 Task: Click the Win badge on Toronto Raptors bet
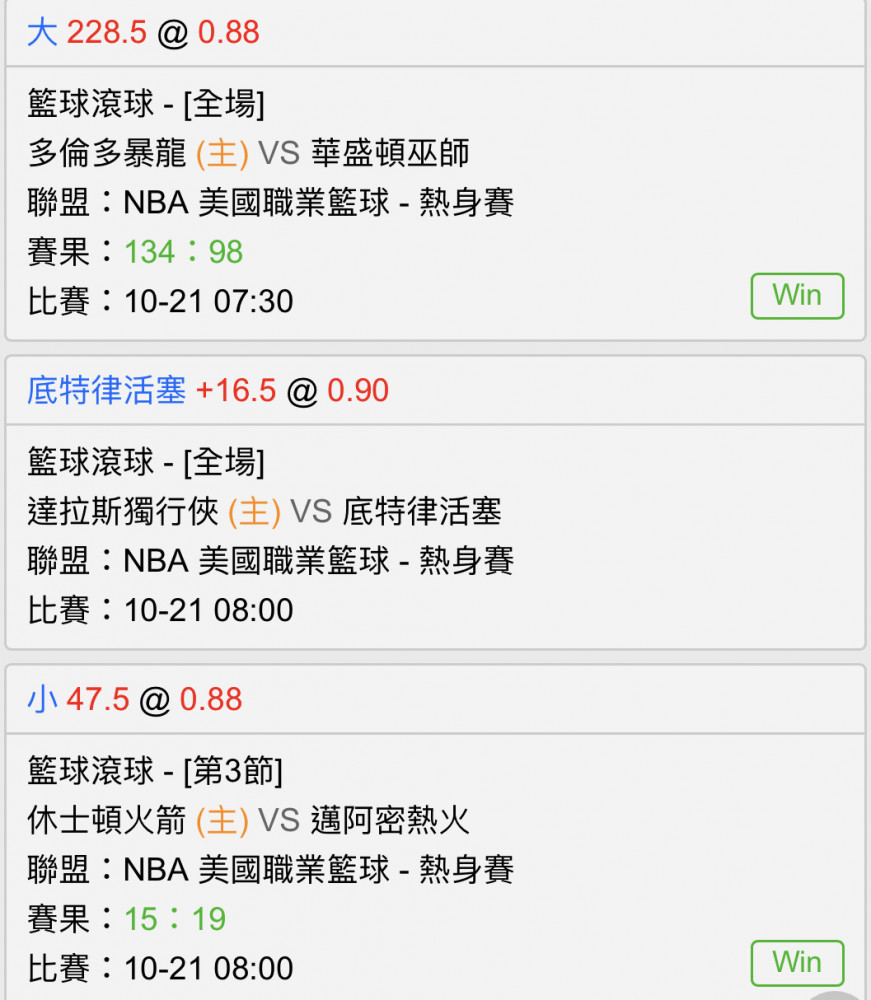click(797, 296)
